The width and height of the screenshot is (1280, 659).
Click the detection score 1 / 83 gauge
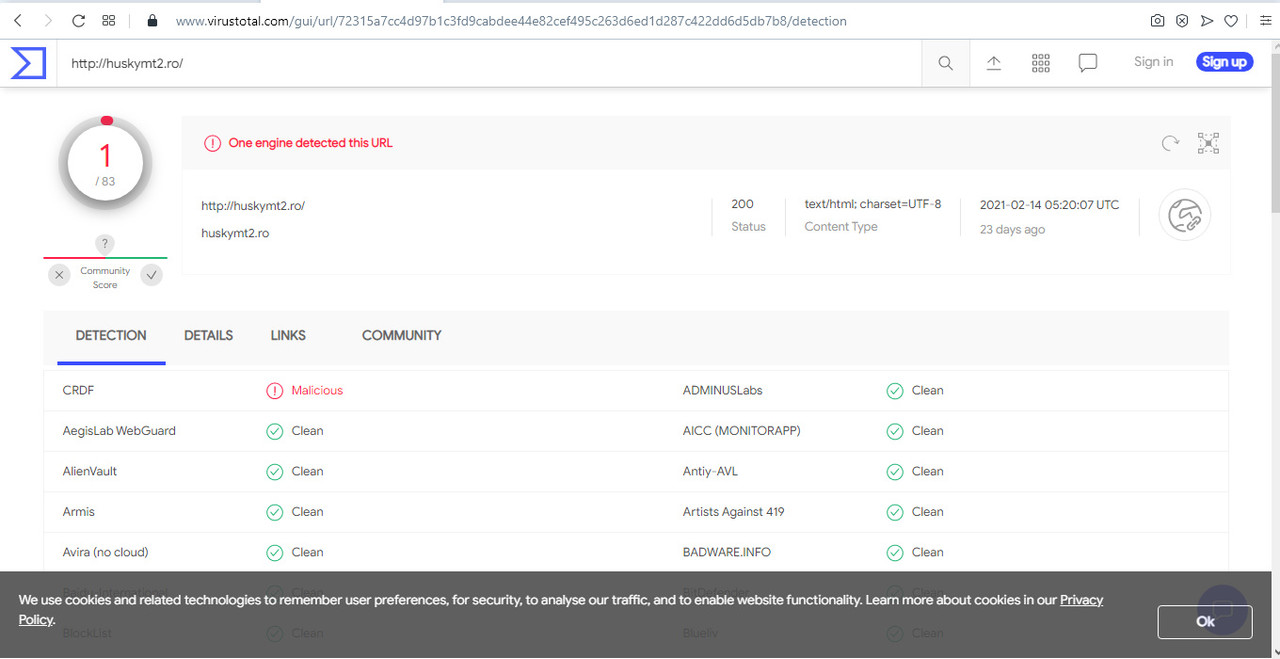pos(105,163)
